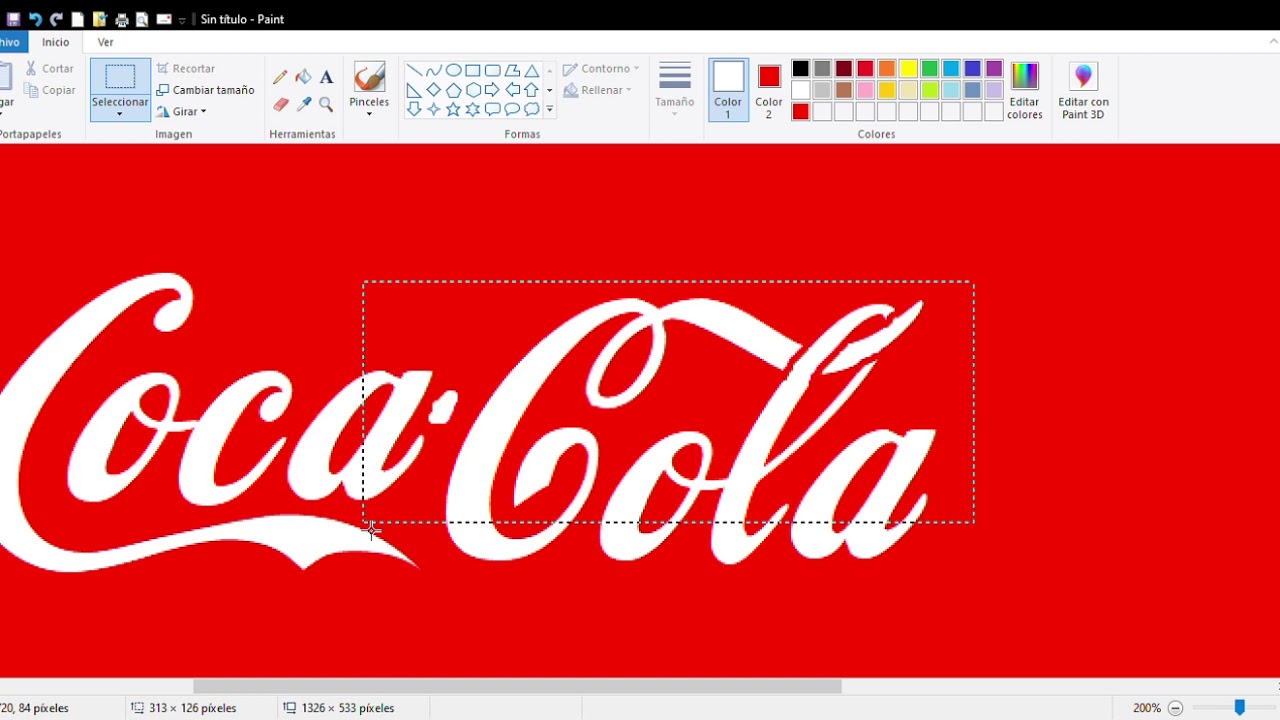The width and height of the screenshot is (1280, 720).
Task: Pick the yellow color swatch
Action: (x=908, y=69)
